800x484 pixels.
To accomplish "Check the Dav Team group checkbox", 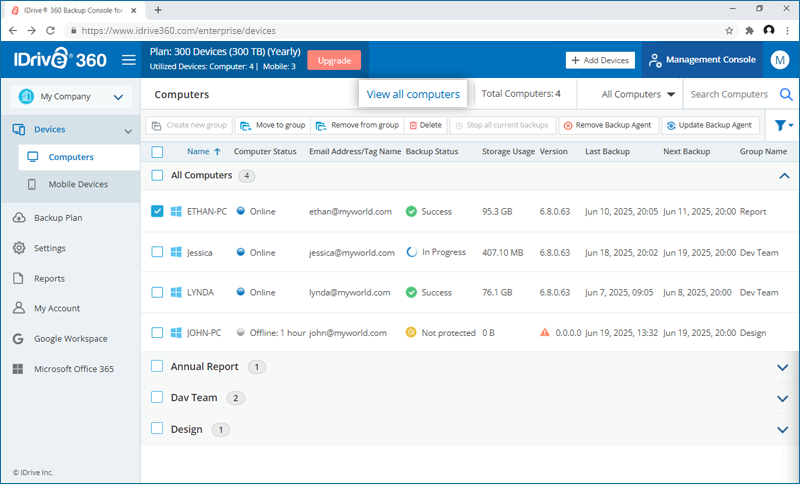I will pyautogui.click(x=157, y=397).
